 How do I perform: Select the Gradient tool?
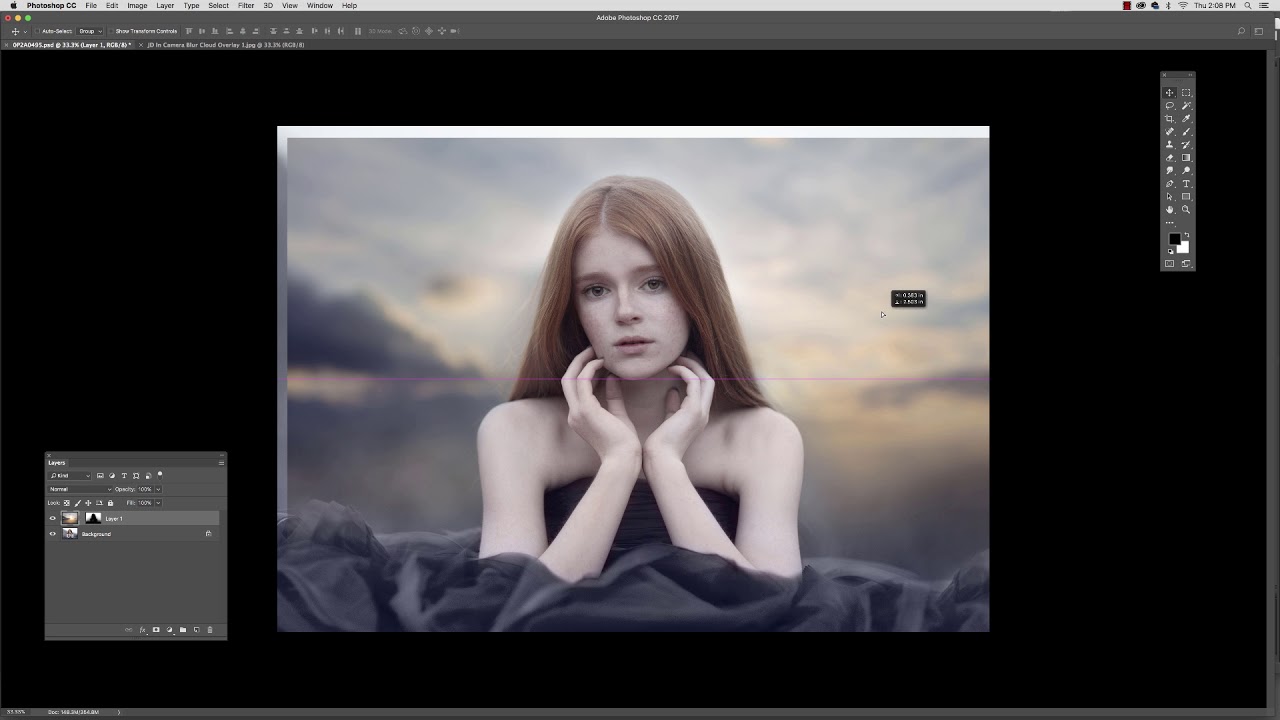pyautogui.click(x=1186, y=158)
